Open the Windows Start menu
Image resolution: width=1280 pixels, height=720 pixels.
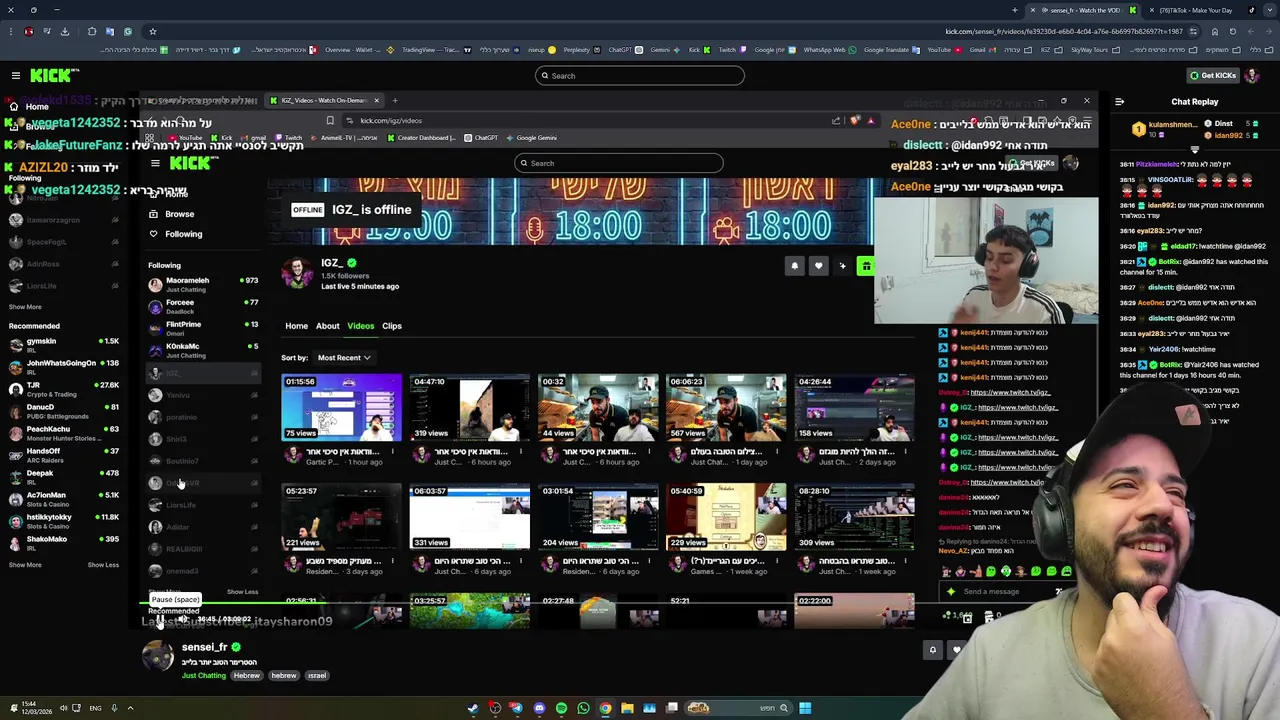(x=805, y=708)
